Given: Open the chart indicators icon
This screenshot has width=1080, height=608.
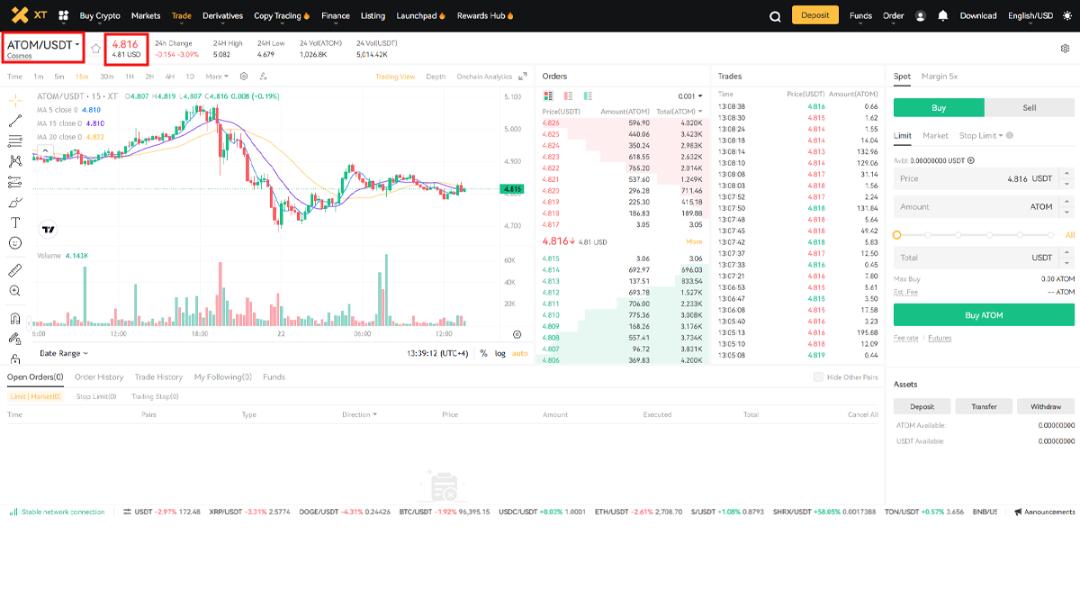Looking at the screenshot, I should [263, 76].
